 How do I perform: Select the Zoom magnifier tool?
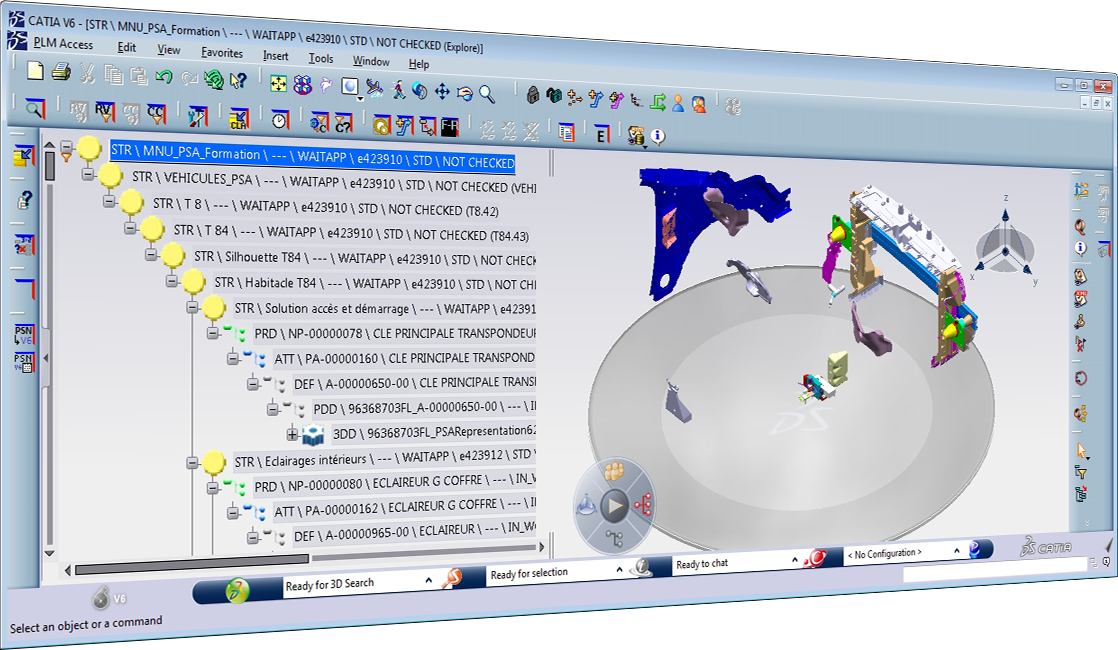coord(487,93)
